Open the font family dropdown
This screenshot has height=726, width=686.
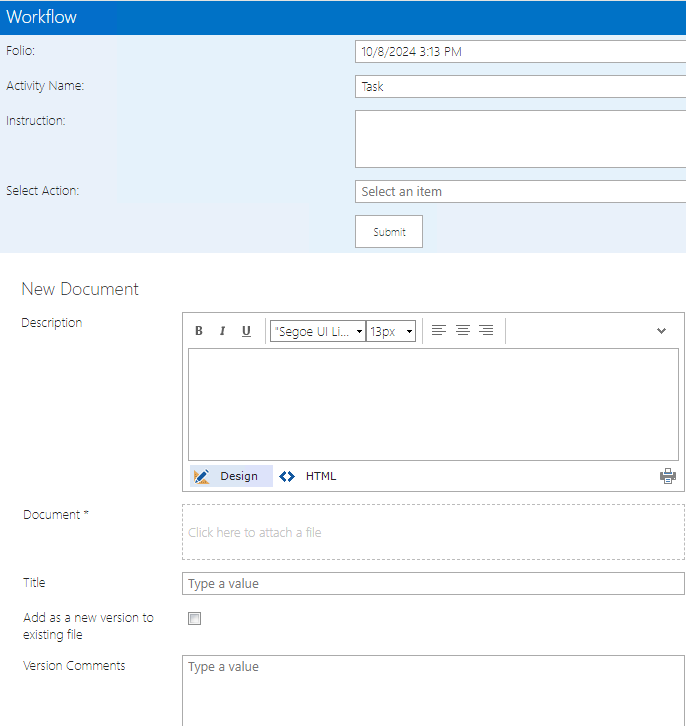tap(318, 331)
